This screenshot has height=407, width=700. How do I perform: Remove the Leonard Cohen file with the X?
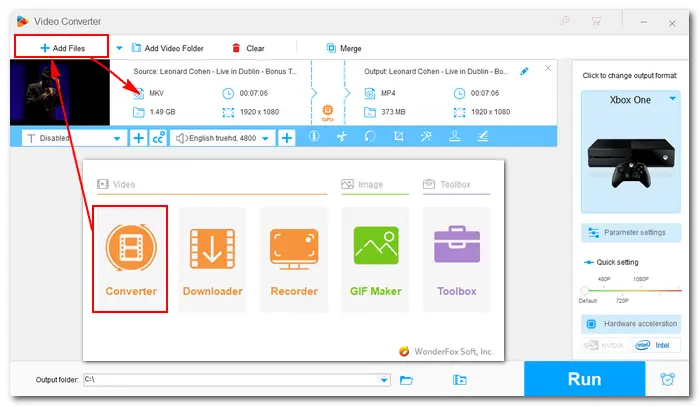point(548,68)
